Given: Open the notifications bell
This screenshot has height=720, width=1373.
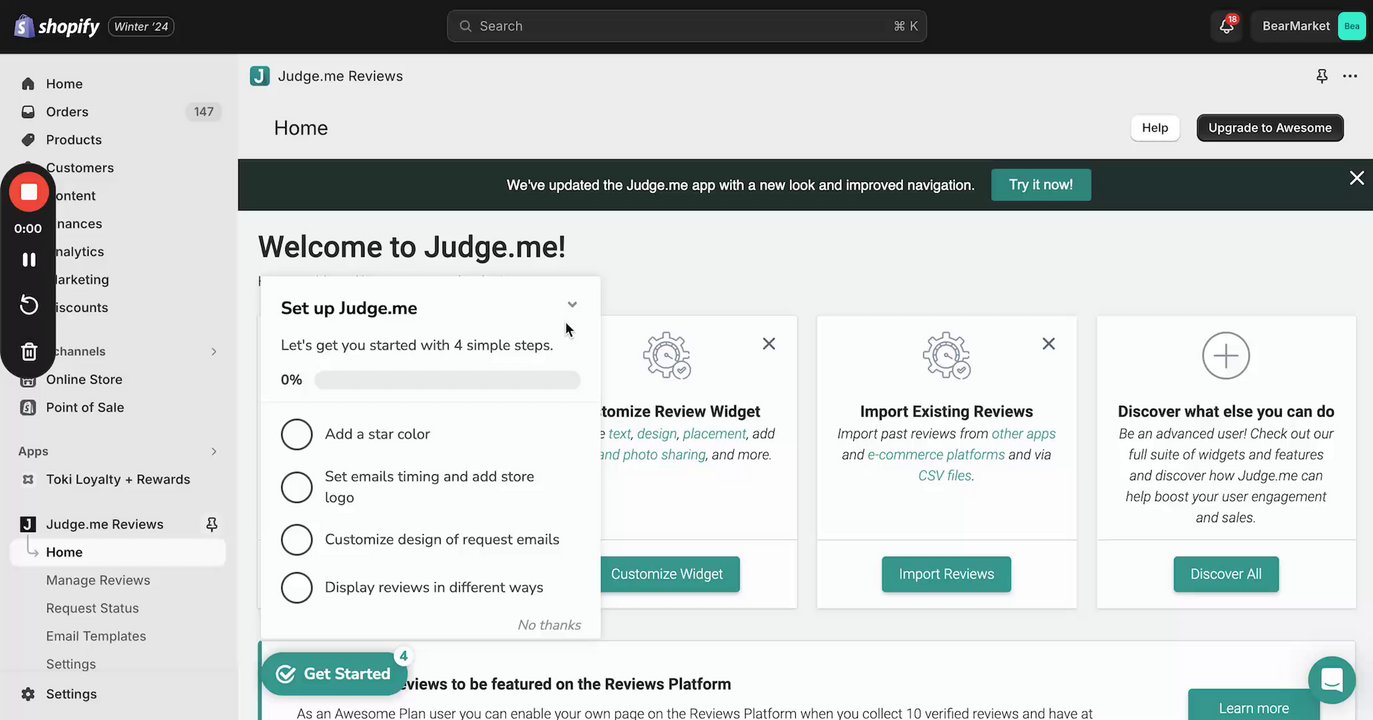Looking at the screenshot, I should [1227, 26].
